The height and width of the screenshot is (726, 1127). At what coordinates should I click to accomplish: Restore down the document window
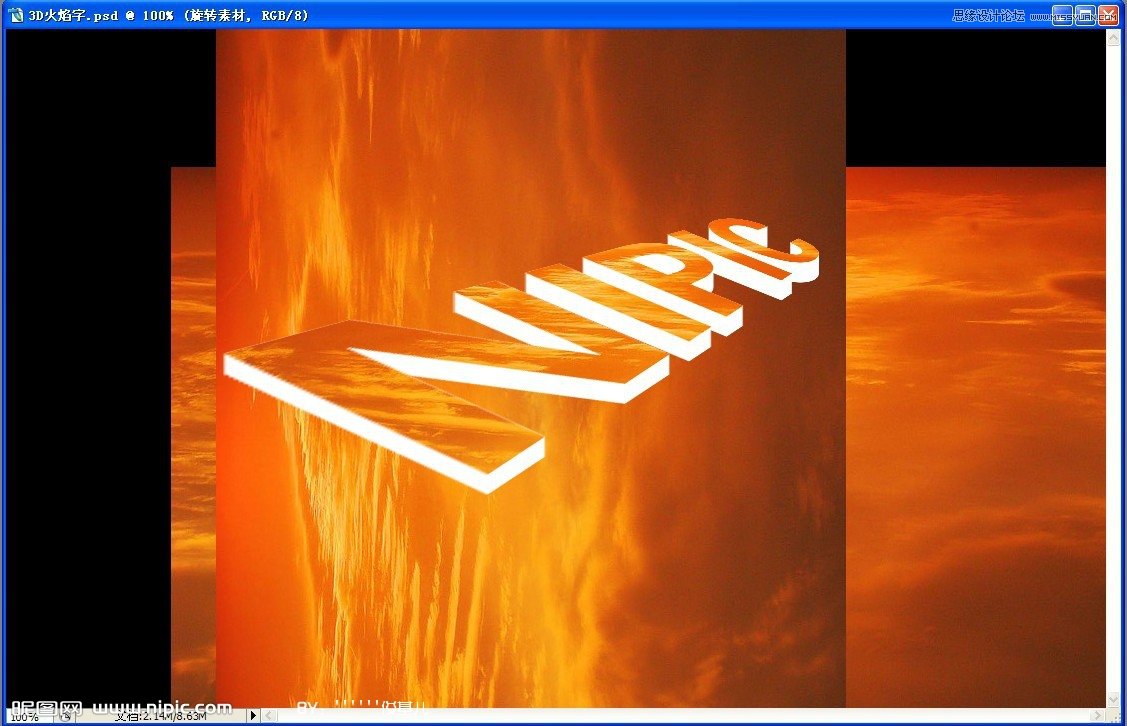(x=1085, y=15)
